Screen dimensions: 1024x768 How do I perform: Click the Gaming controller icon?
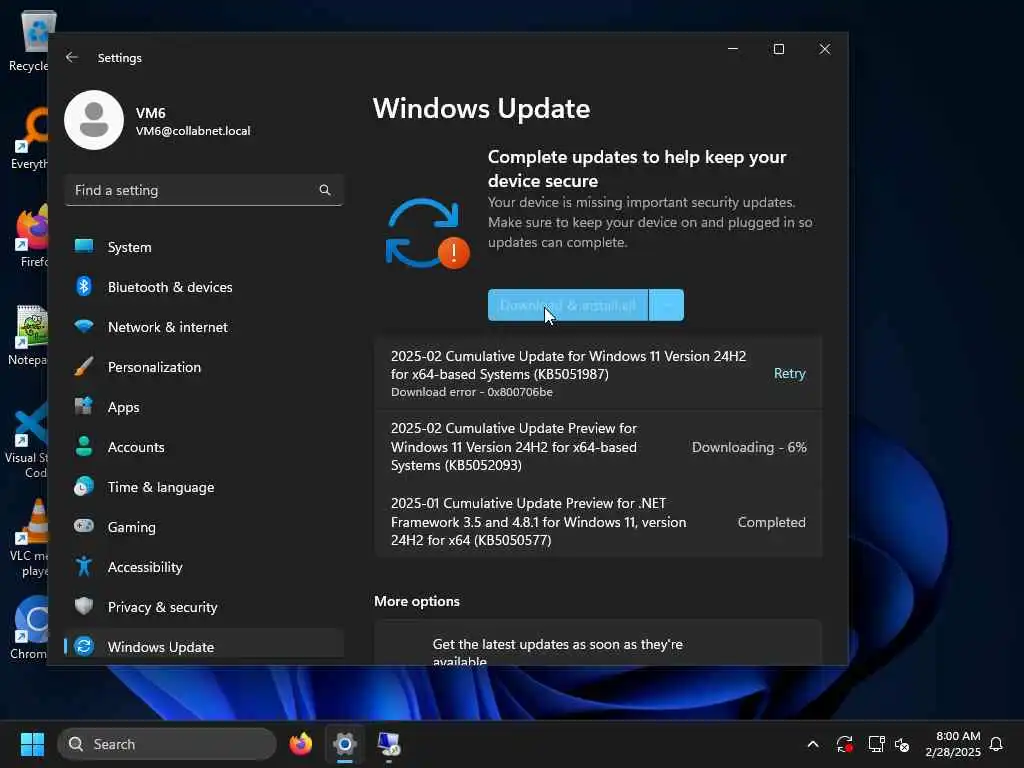point(84,526)
